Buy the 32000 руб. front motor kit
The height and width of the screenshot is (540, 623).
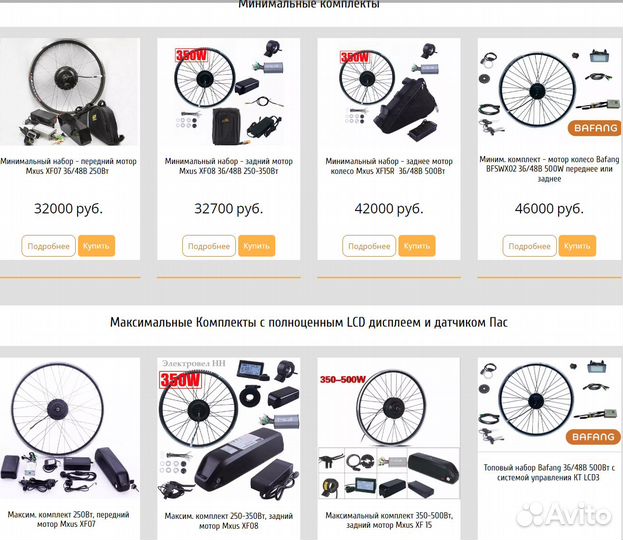tap(97, 246)
